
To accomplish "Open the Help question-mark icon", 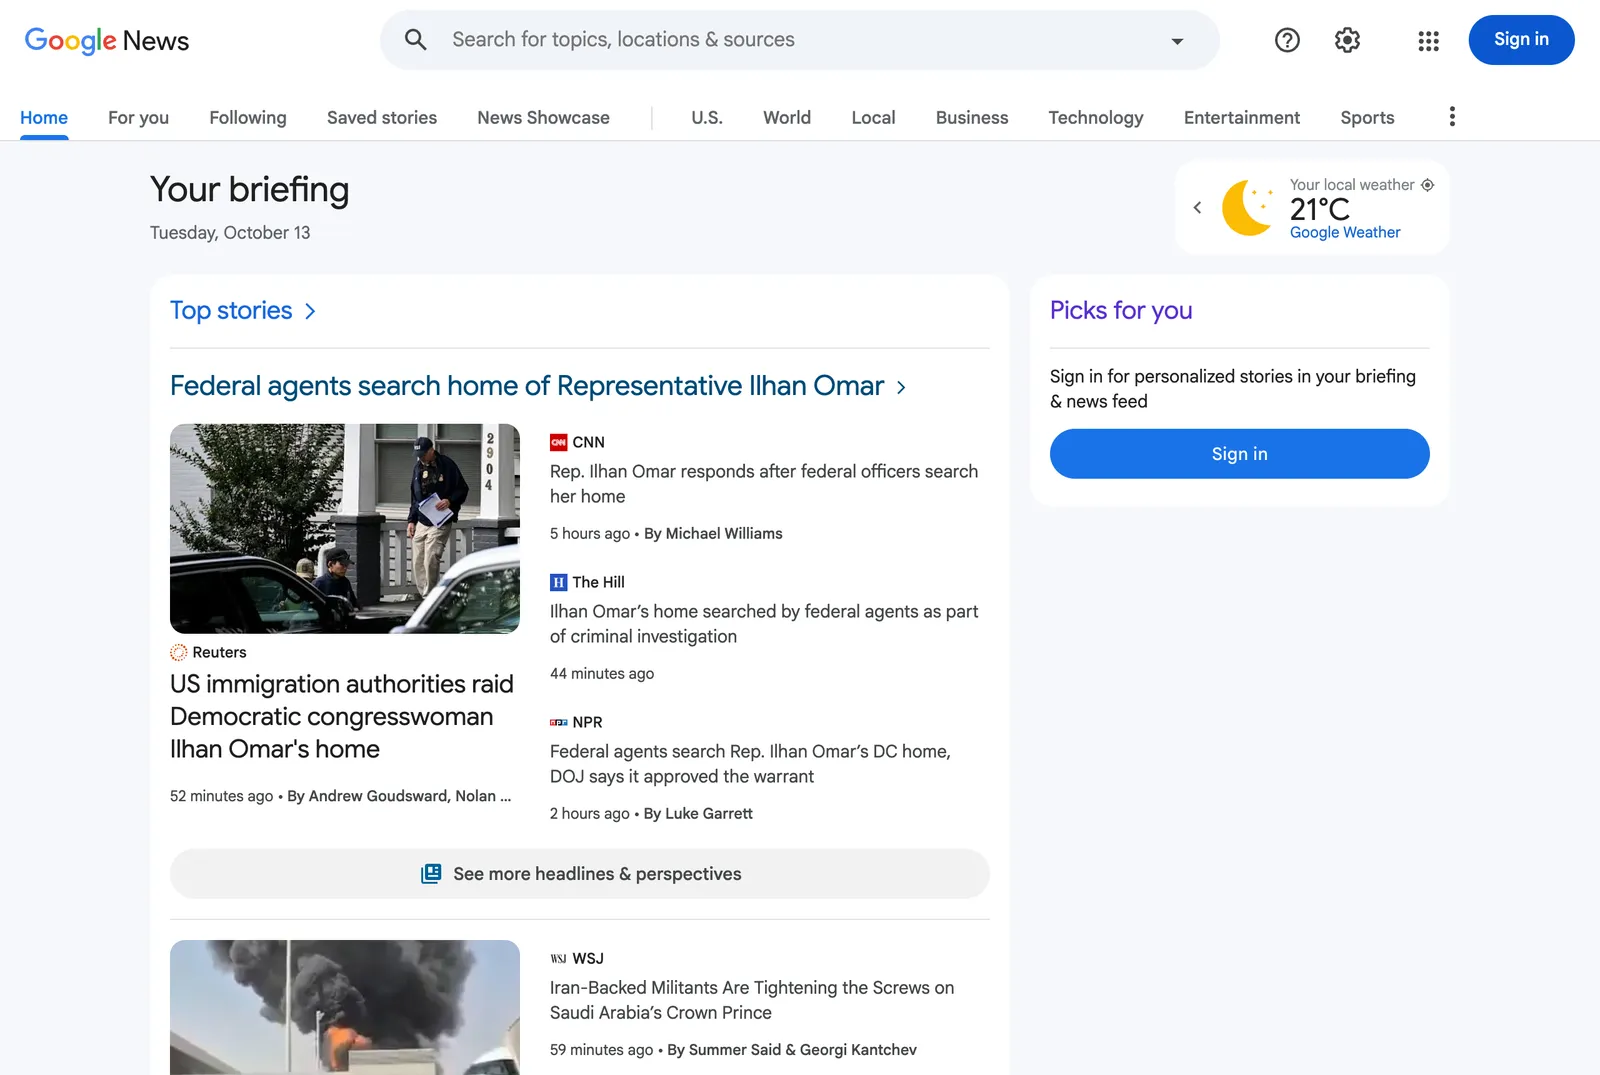I will (1287, 40).
